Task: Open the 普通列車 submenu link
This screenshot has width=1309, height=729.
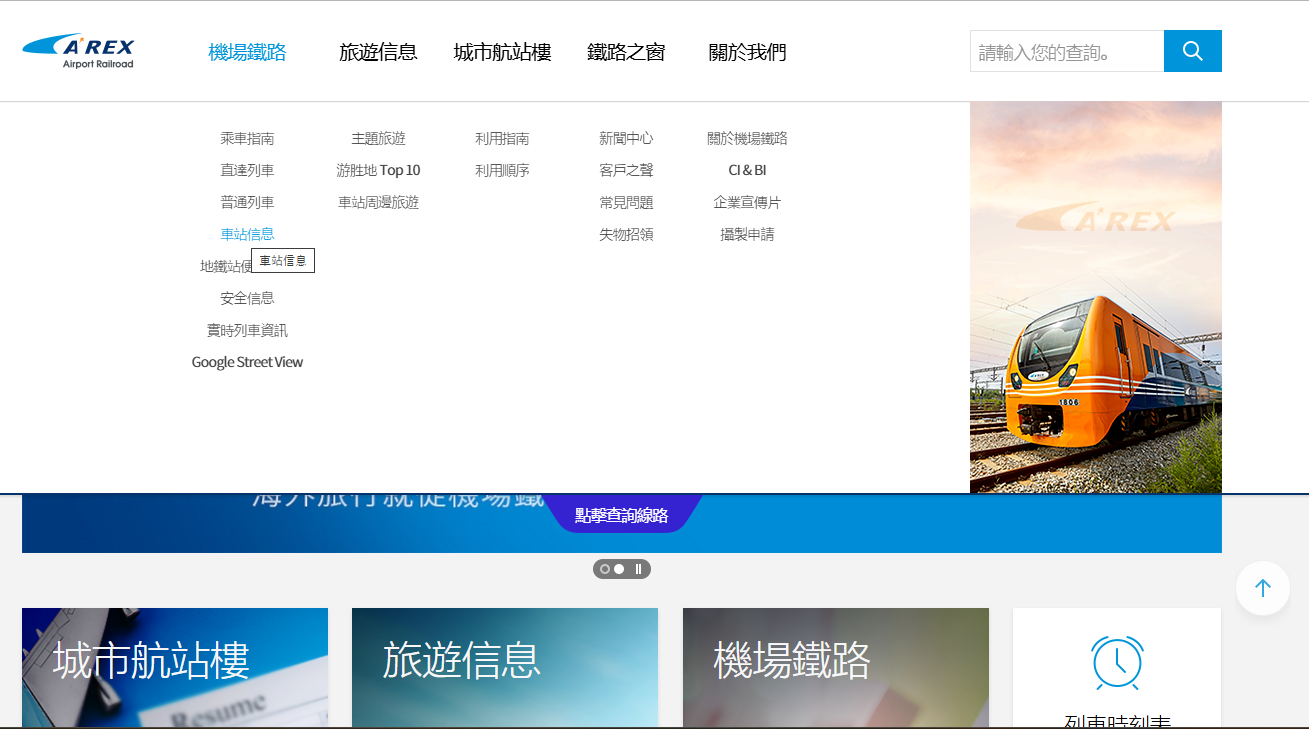Action: (x=247, y=202)
